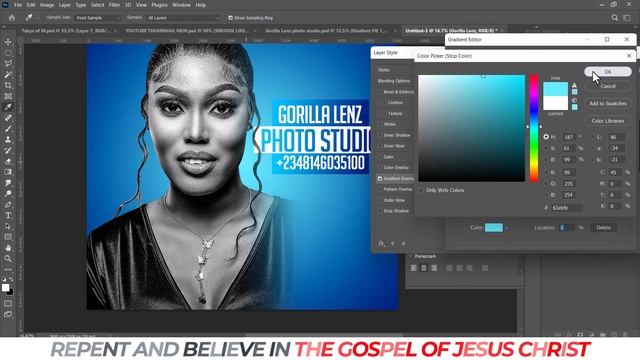
Task: Open the Sample All Layers dropdown
Action: pyautogui.click(x=183, y=18)
